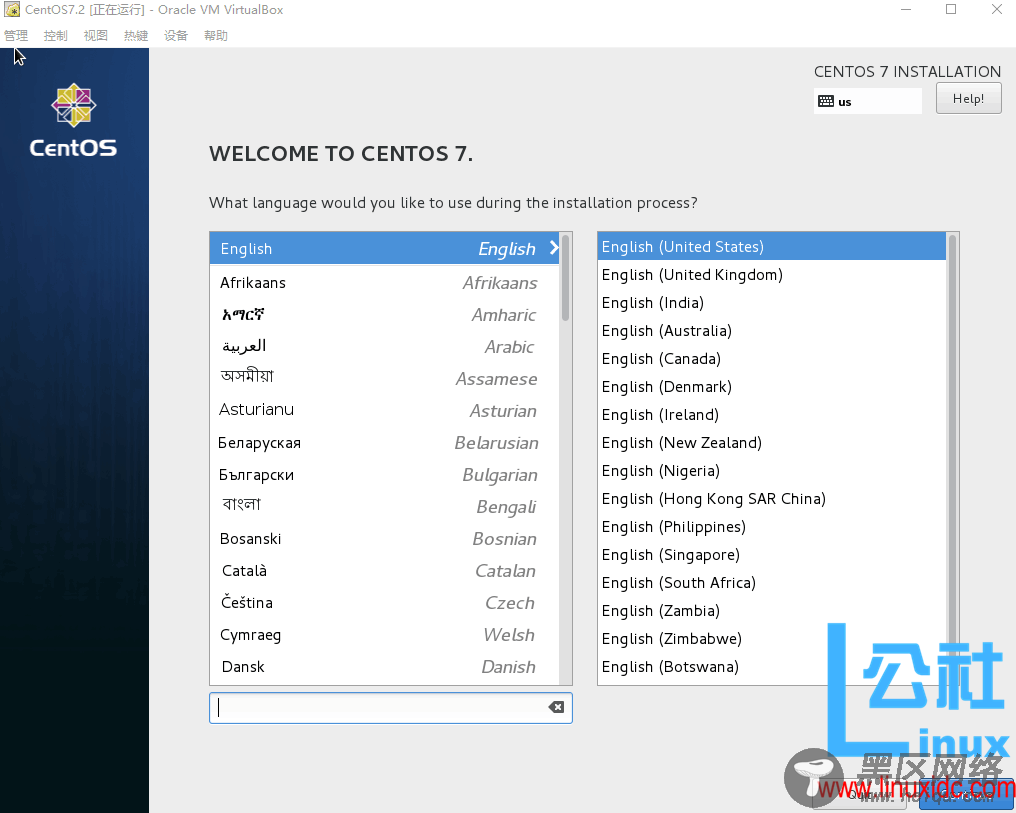1016x813 pixels.
Task: Select Bengali in the language list
Action: [384, 506]
